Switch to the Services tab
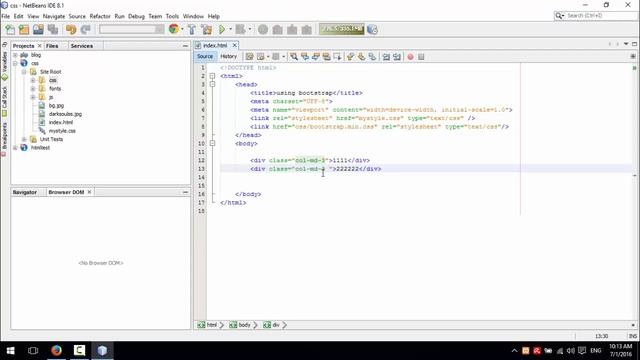Viewport: 640px width, 360px height. (82, 46)
